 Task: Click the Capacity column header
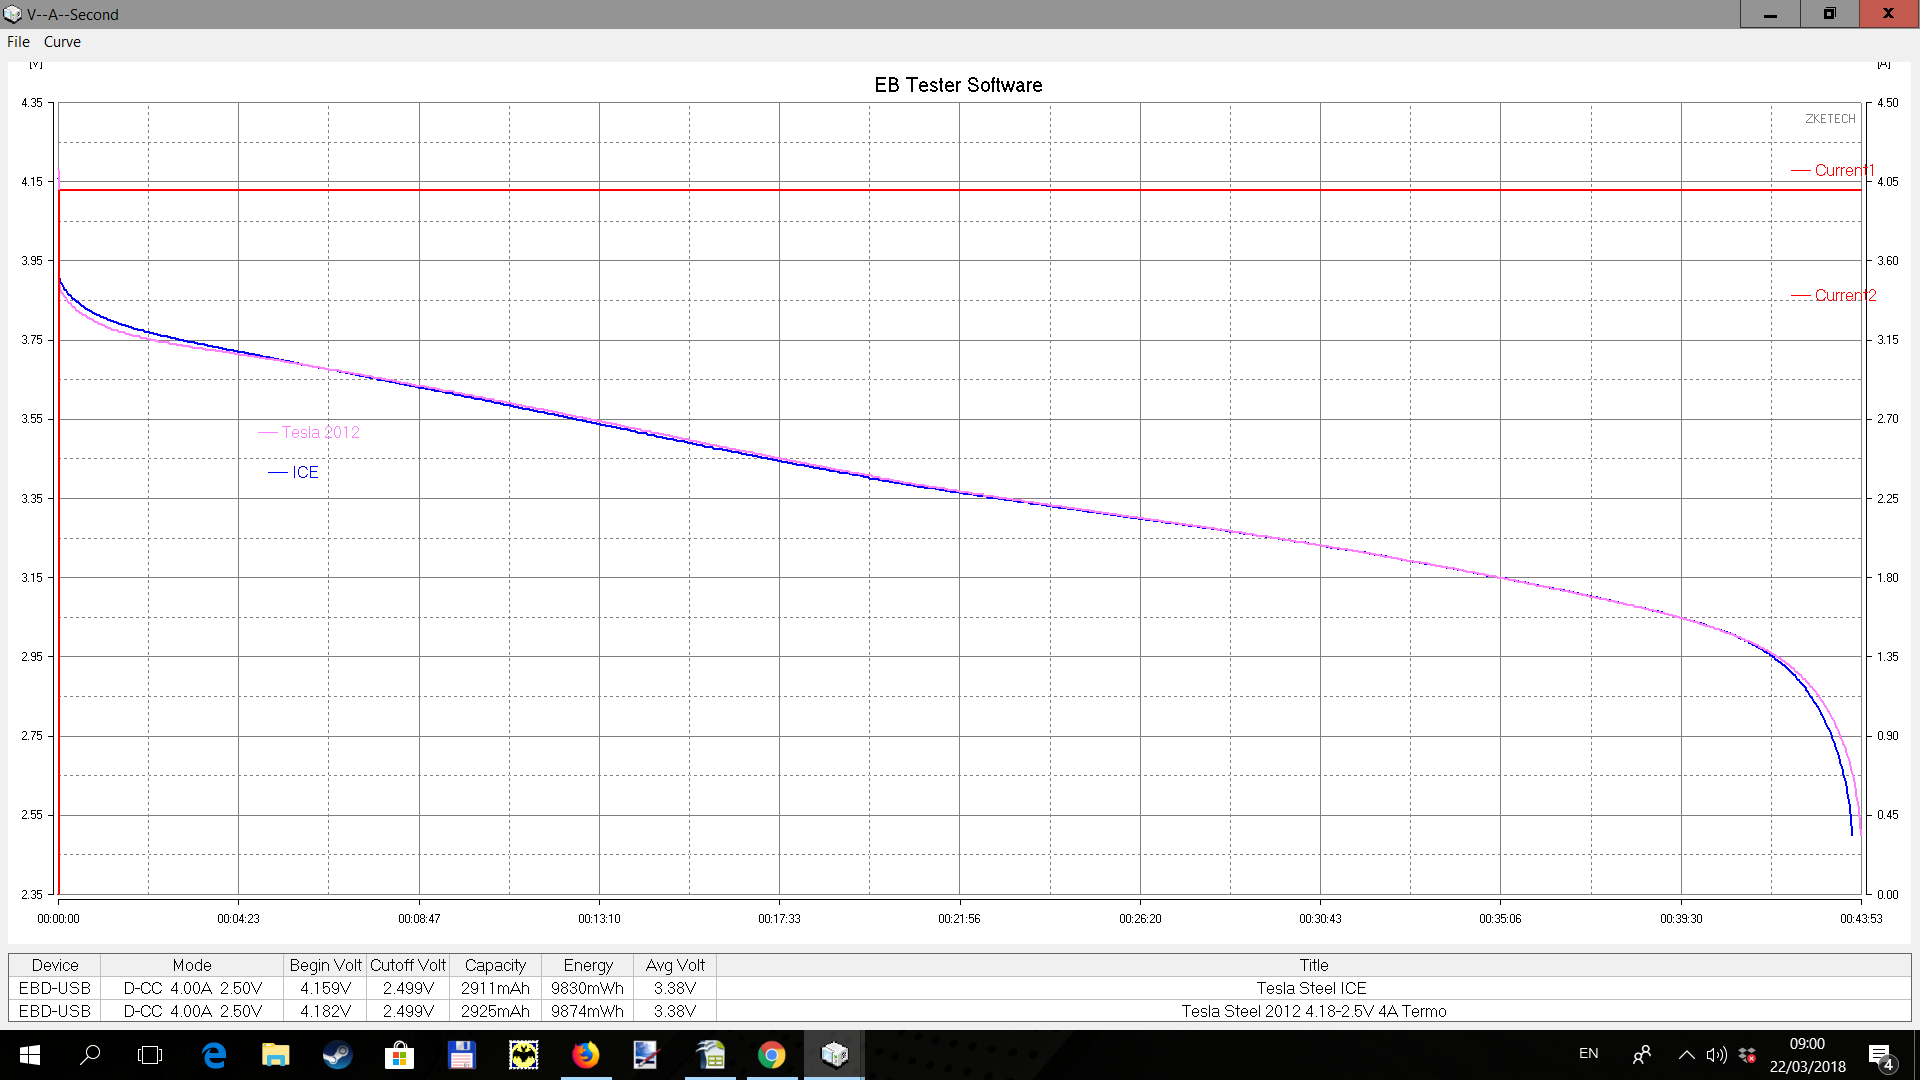click(495, 965)
